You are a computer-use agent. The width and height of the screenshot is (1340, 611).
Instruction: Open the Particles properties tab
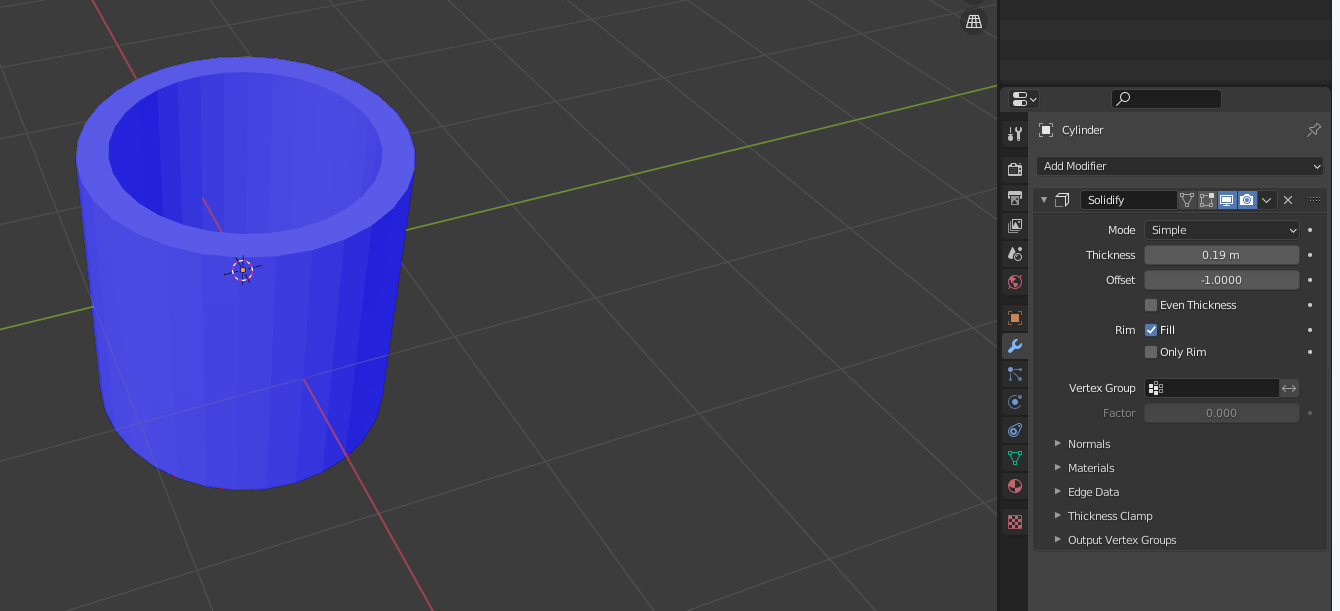1015,374
